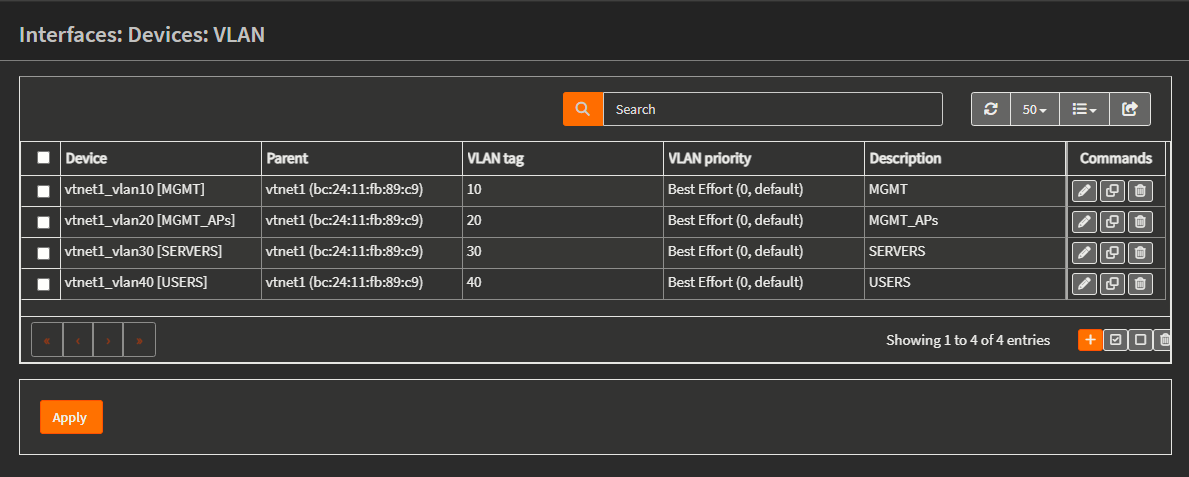Click the vtnet1_vlan30 [SERVERS] device cell
Screen dimensions: 1189x477
(x=161, y=253)
